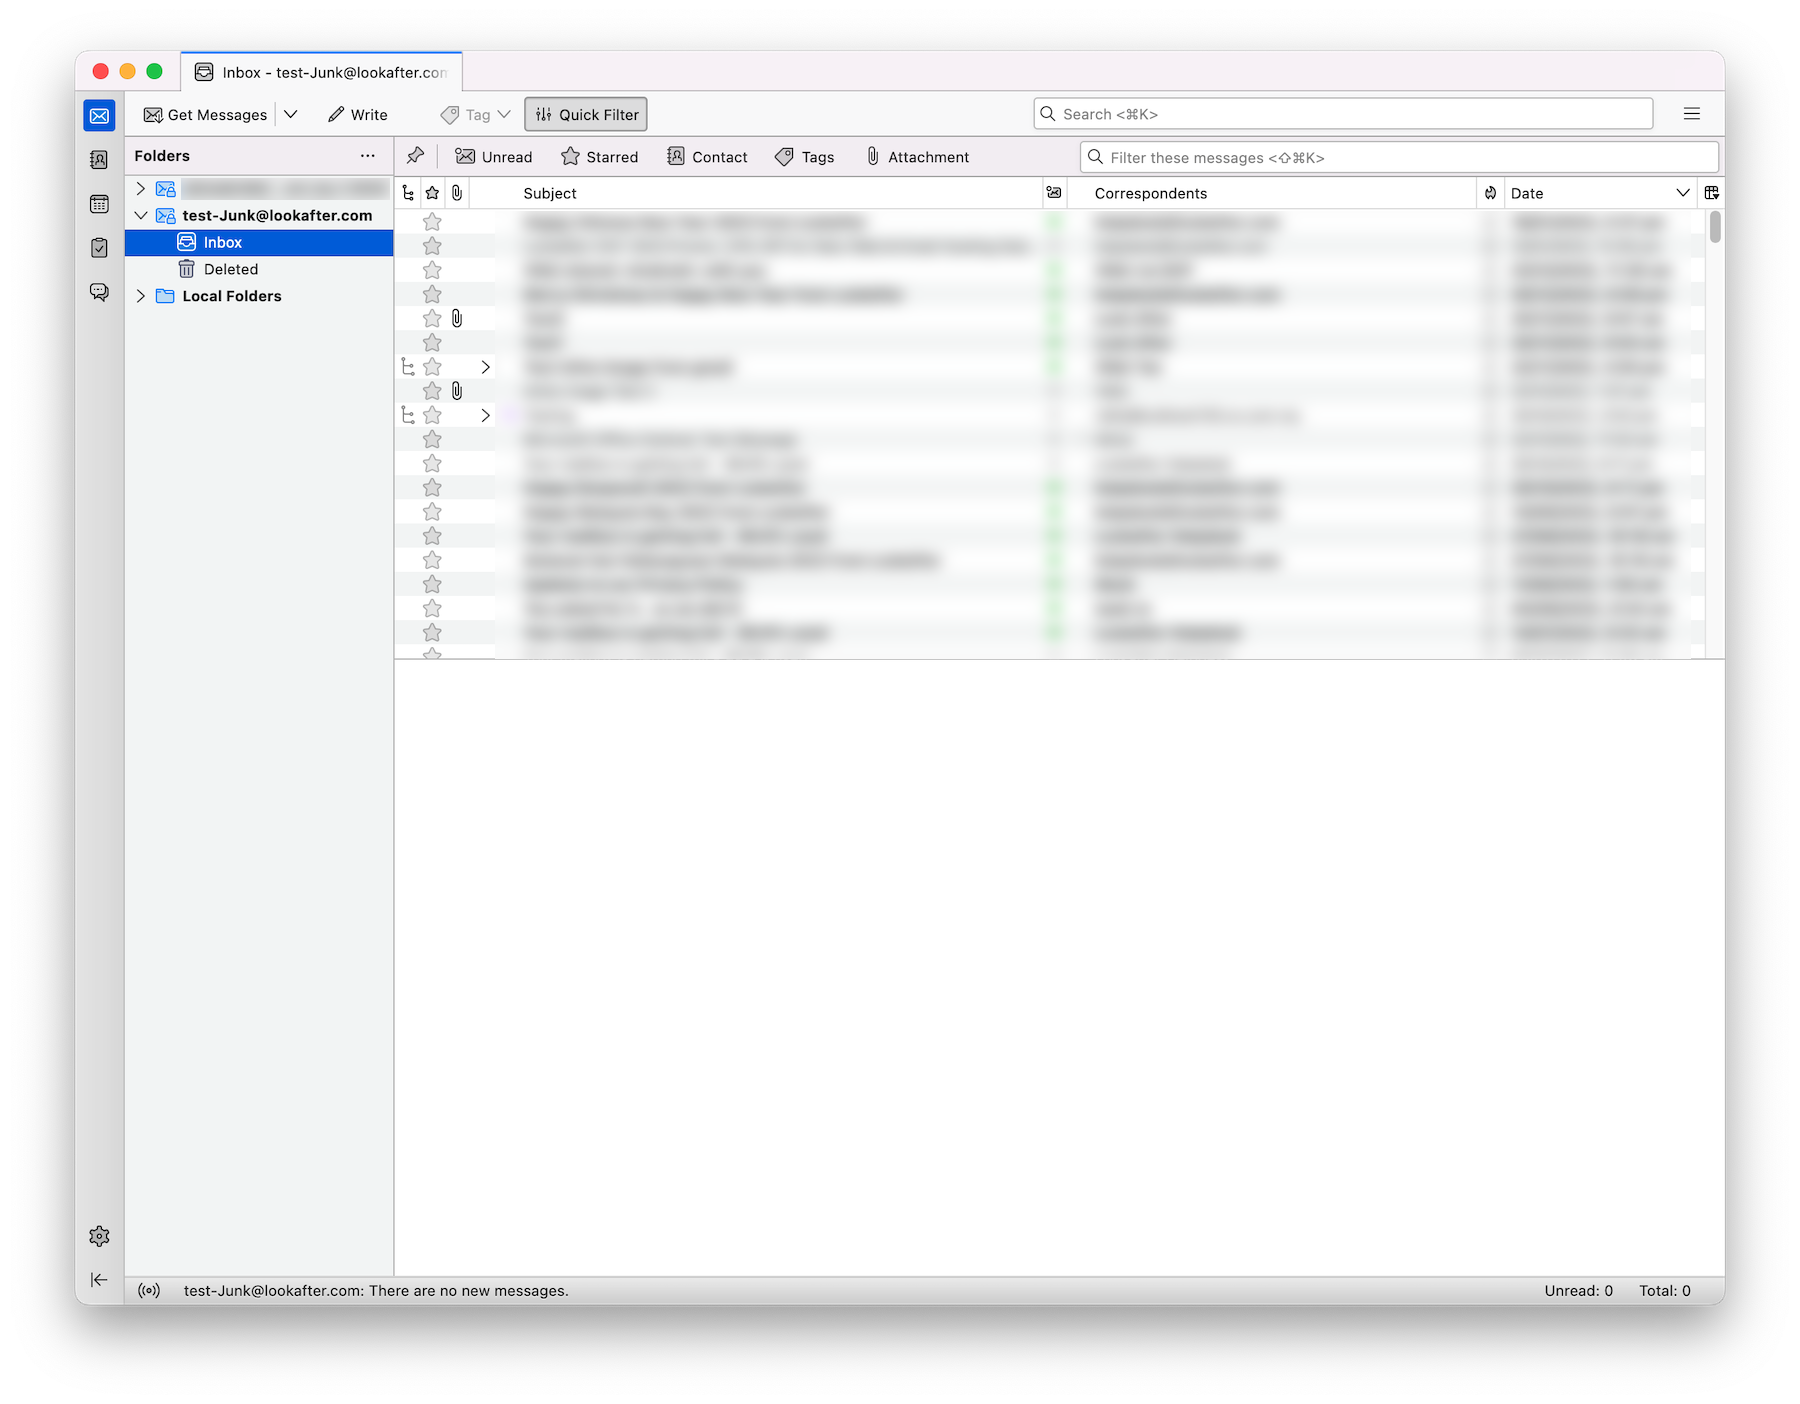Collapse the spaces toolbar with arrow icon

click(x=99, y=1280)
